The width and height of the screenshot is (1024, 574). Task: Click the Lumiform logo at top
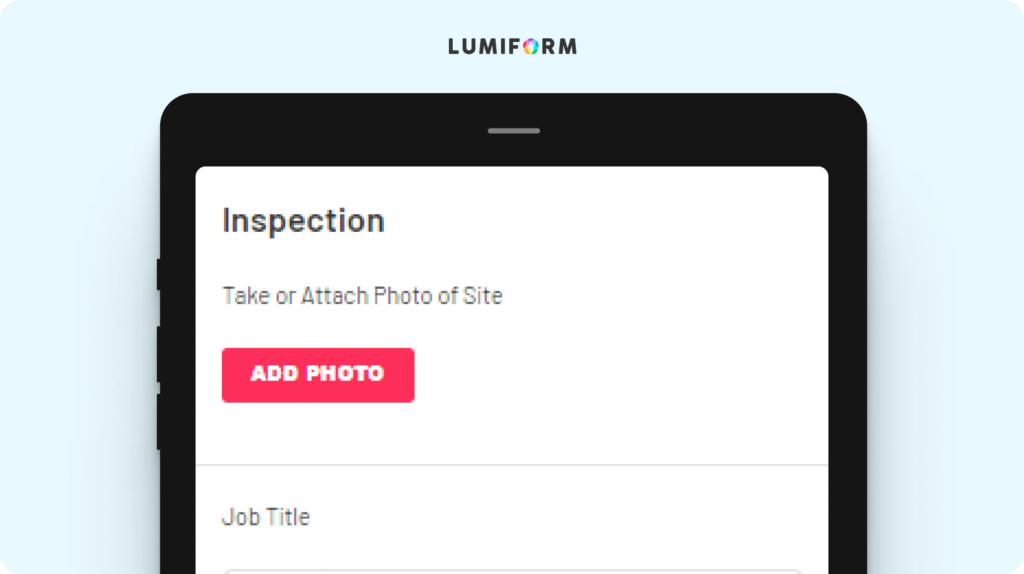click(x=513, y=46)
